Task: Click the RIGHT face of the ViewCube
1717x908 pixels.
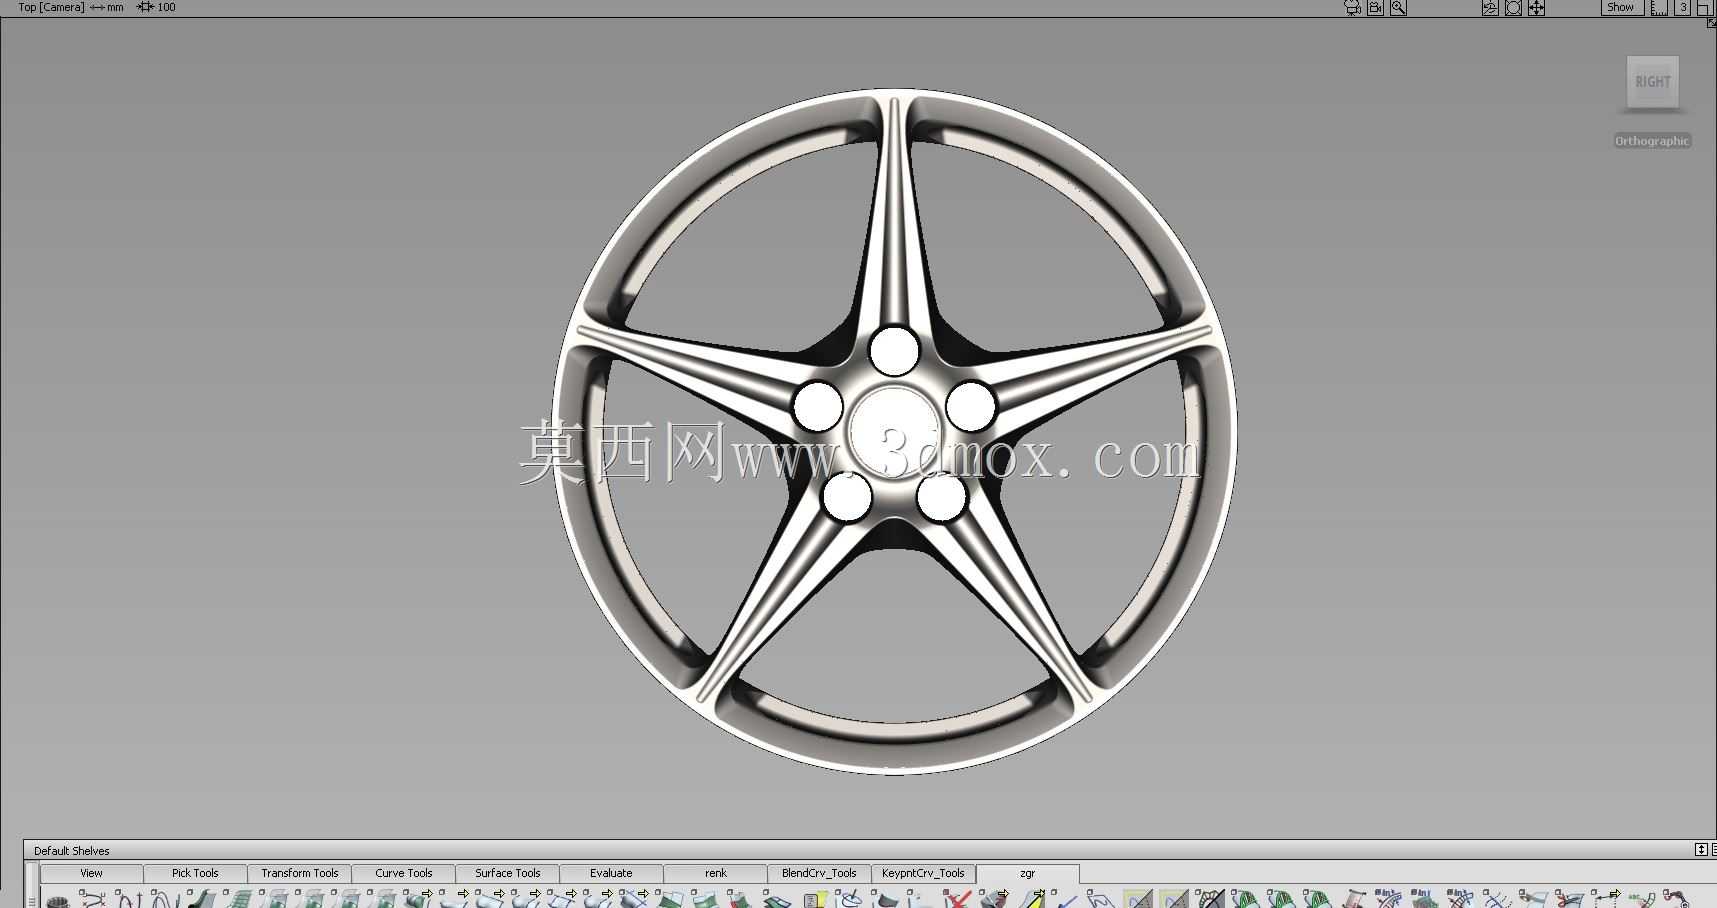Action: (1652, 82)
